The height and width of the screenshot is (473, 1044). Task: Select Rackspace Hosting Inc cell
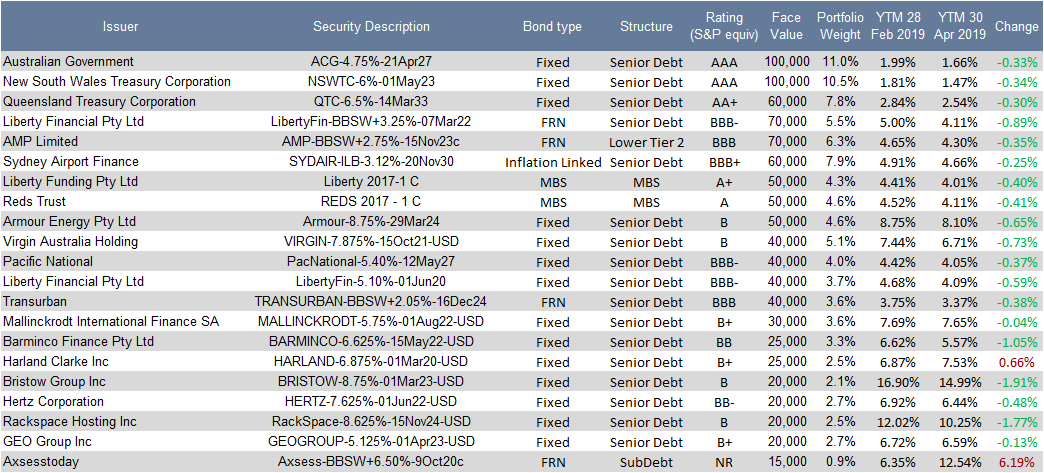(x=70, y=422)
